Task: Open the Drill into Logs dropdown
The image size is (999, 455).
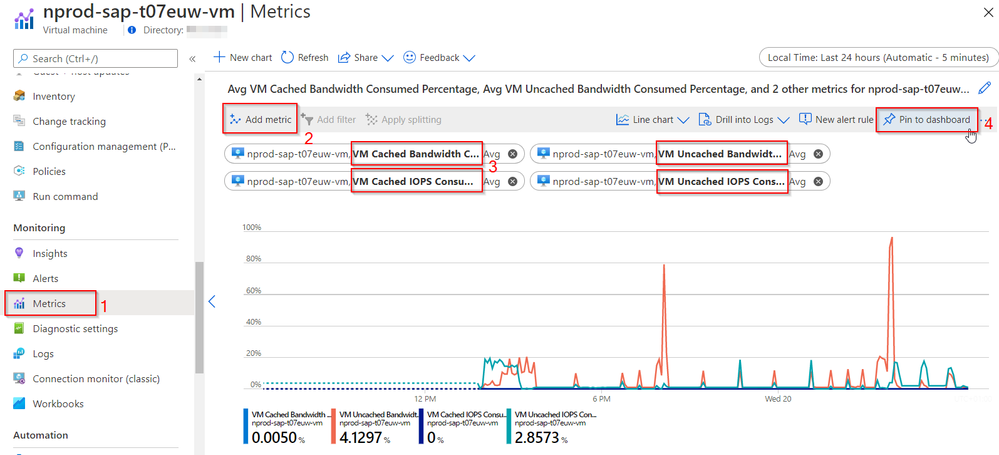Action: point(744,120)
